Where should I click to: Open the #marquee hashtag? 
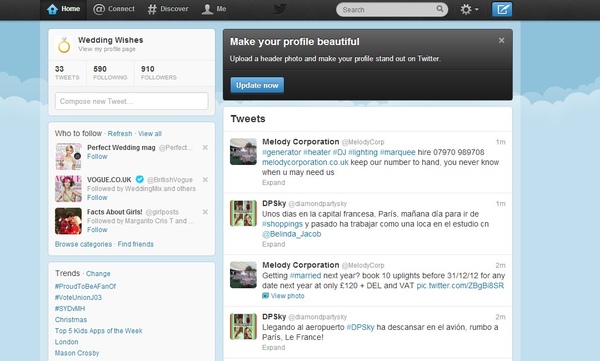(398, 152)
